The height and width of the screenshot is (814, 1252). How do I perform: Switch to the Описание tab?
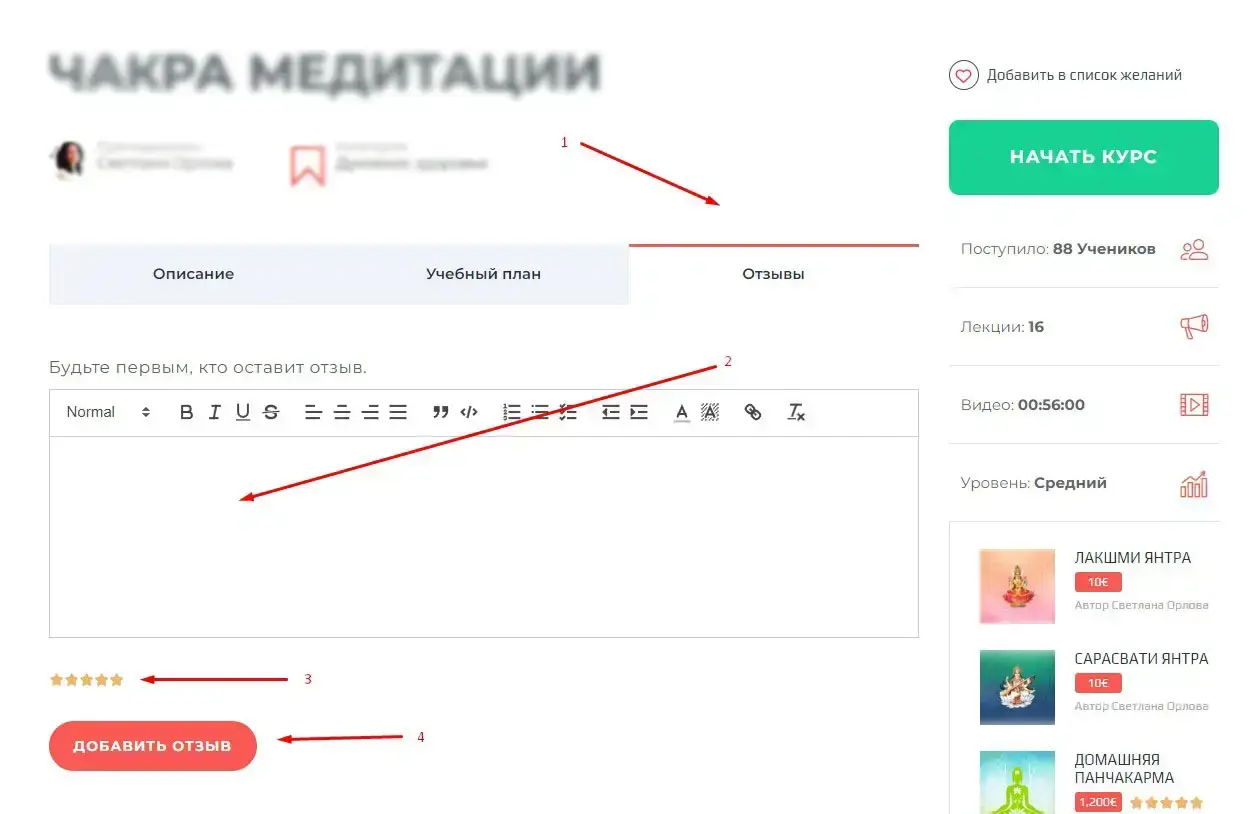coord(194,274)
